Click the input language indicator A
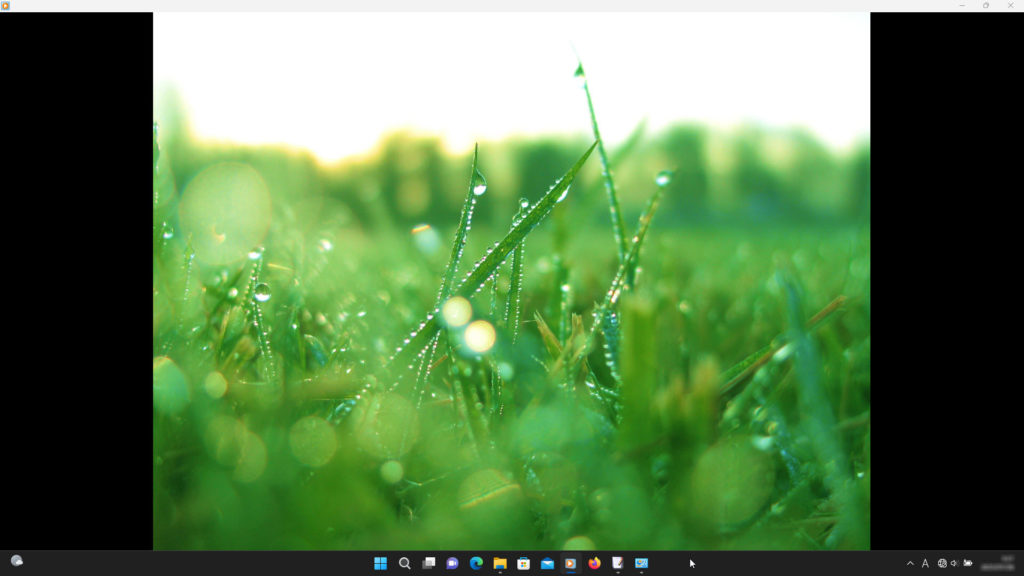The height and width of the screenshot is (576, 1024). pos(925,563)
